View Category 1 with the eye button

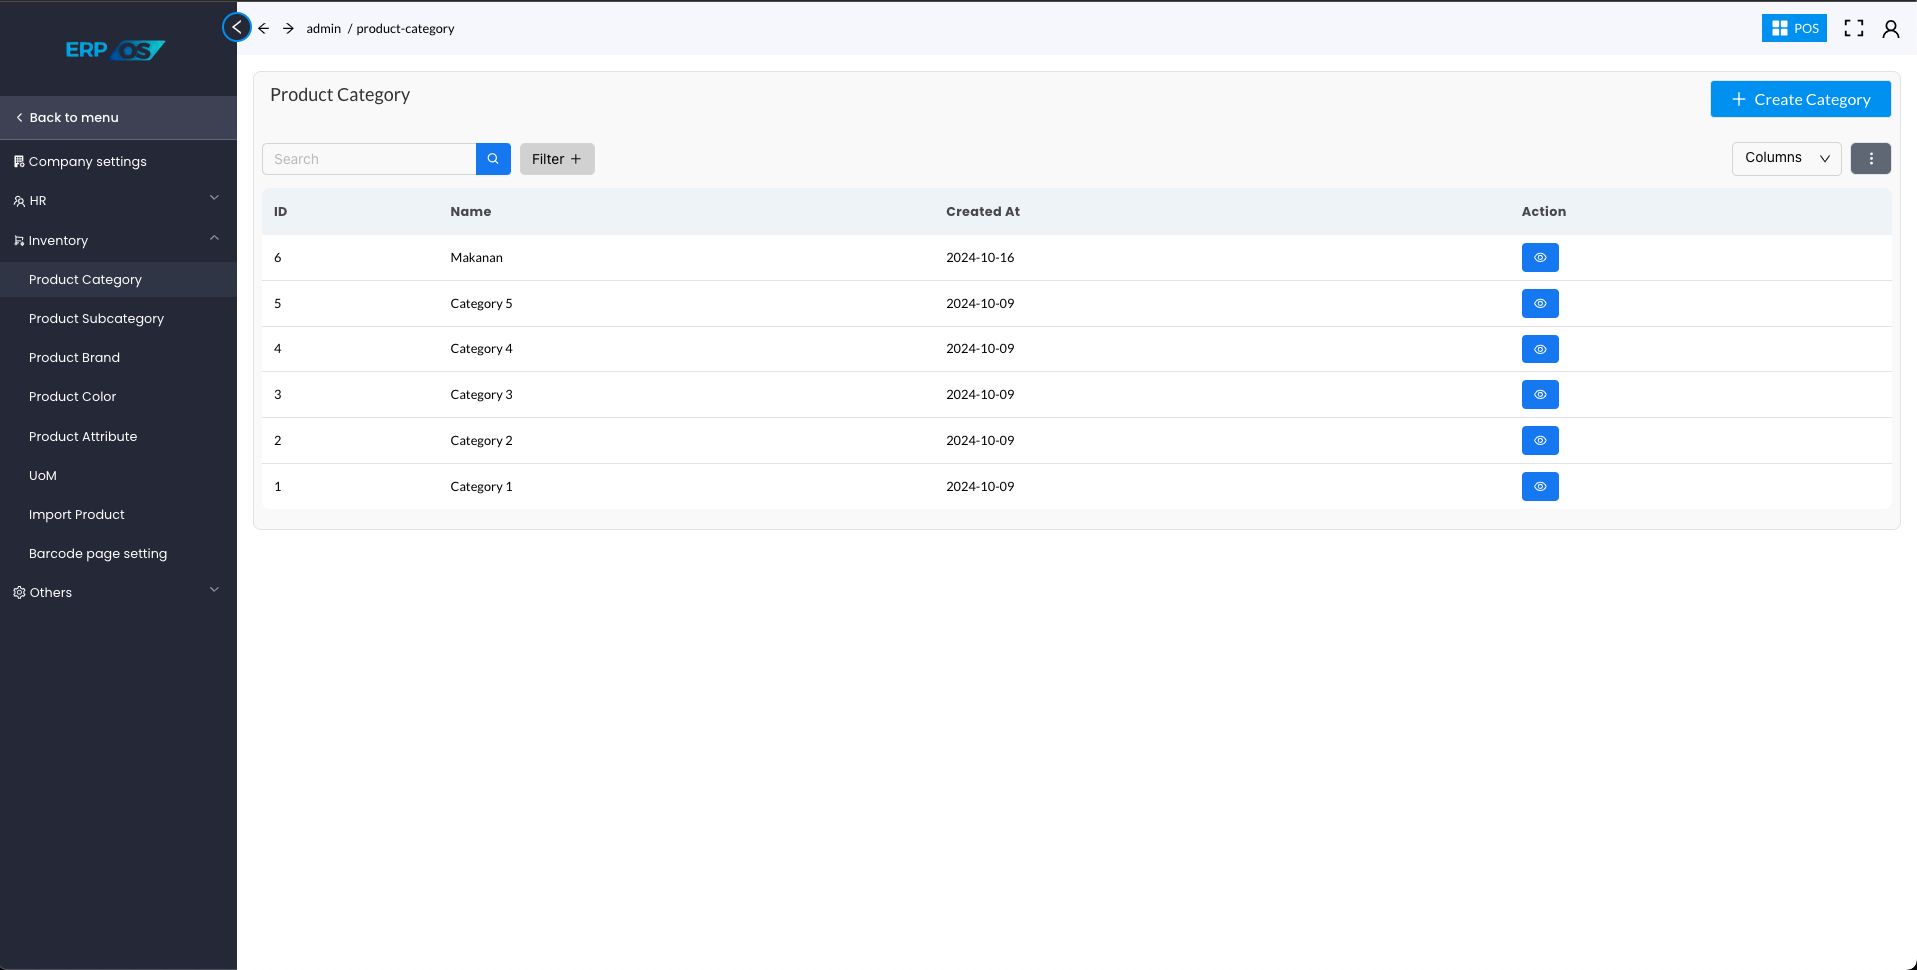(x=1540, y=487)
